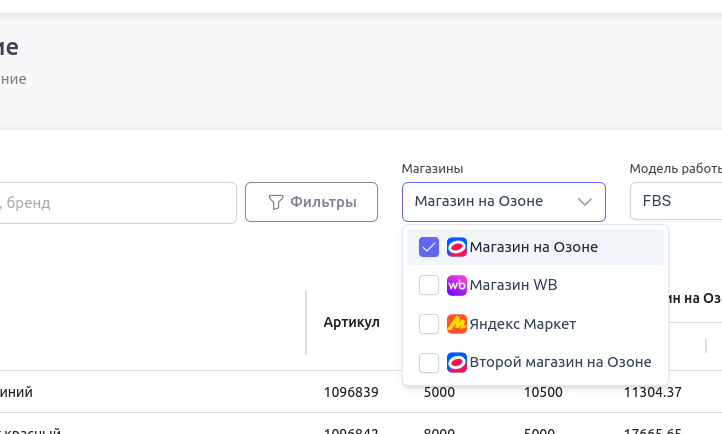This screenshot has width=722, height=434.
Task: Select the Яндекс Маркет option label
Action: tap(523, 324)
